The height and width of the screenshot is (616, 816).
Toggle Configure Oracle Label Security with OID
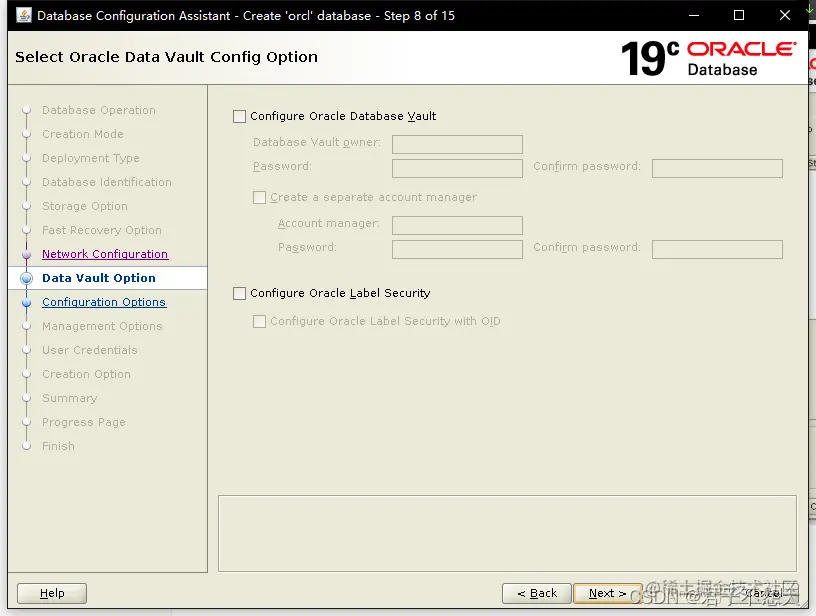pyautogui.click(x=259, y=322)
